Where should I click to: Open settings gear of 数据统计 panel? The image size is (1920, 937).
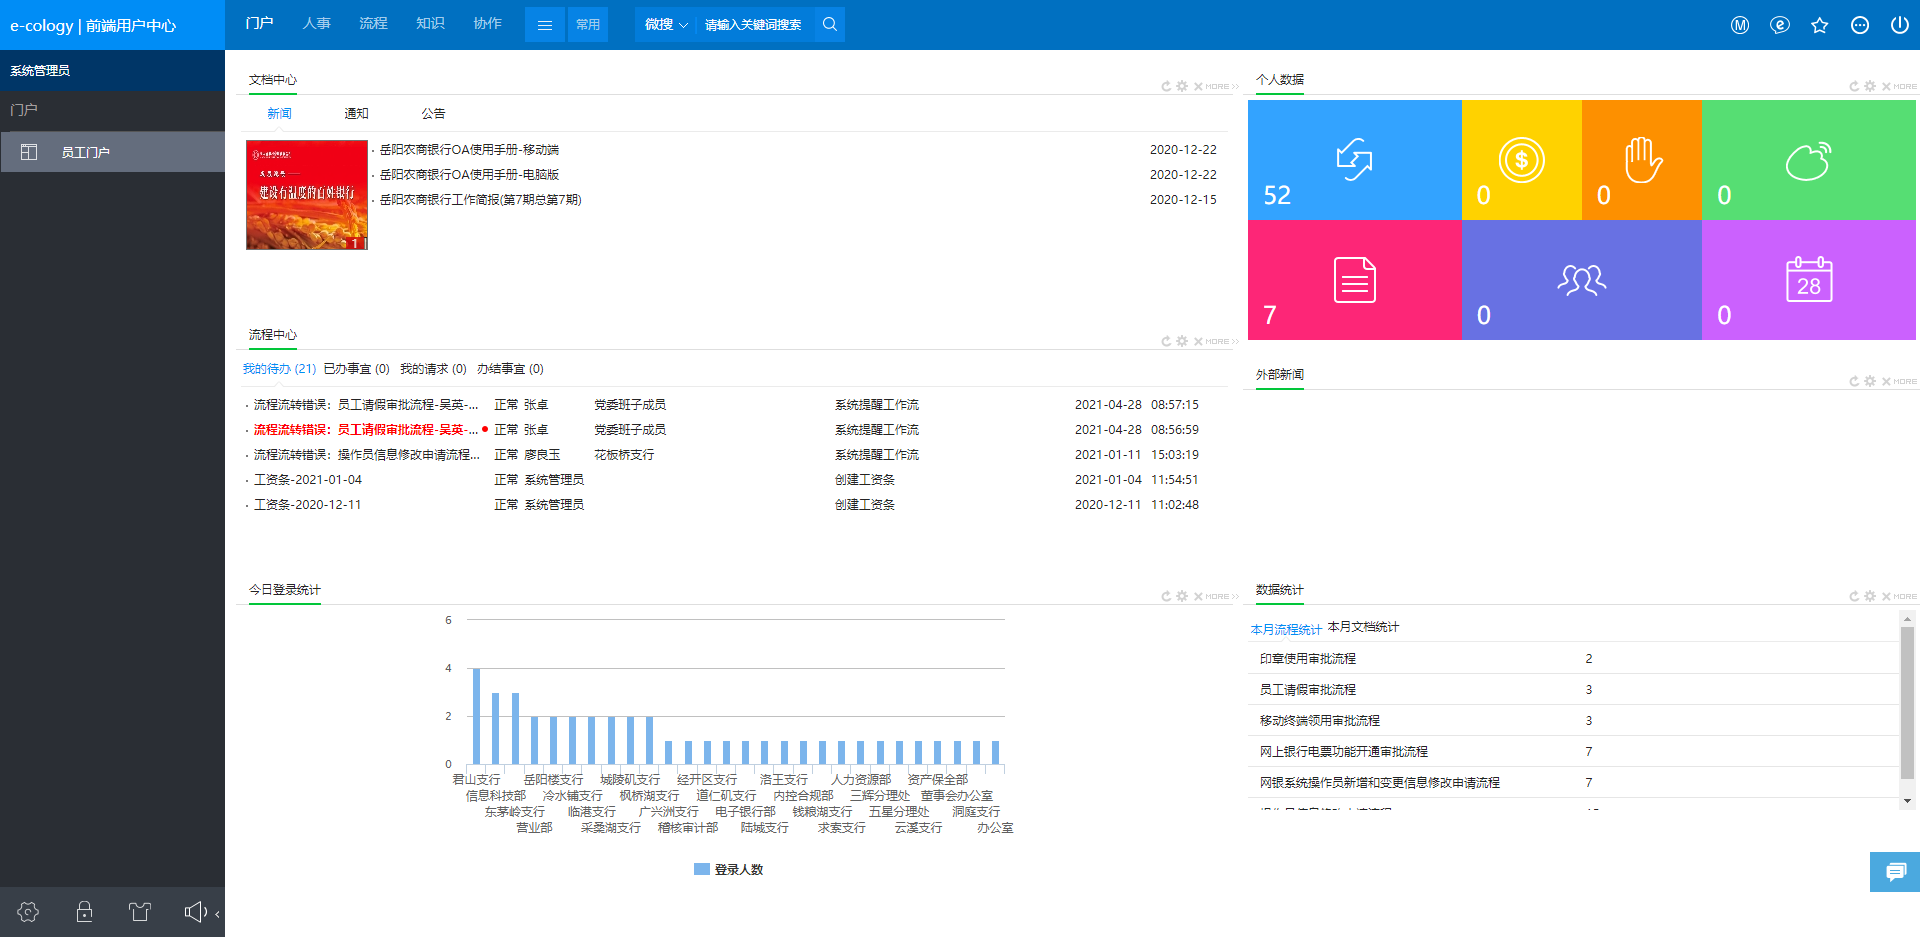1870,596
